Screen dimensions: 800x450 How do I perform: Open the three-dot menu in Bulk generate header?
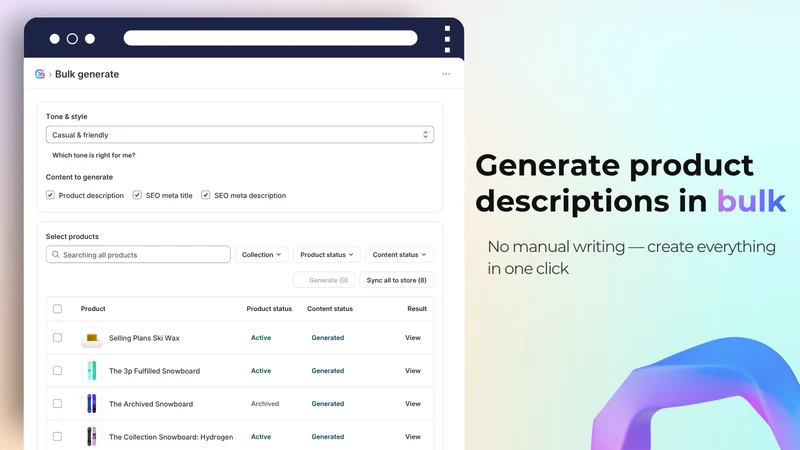[x=446, y=74]
